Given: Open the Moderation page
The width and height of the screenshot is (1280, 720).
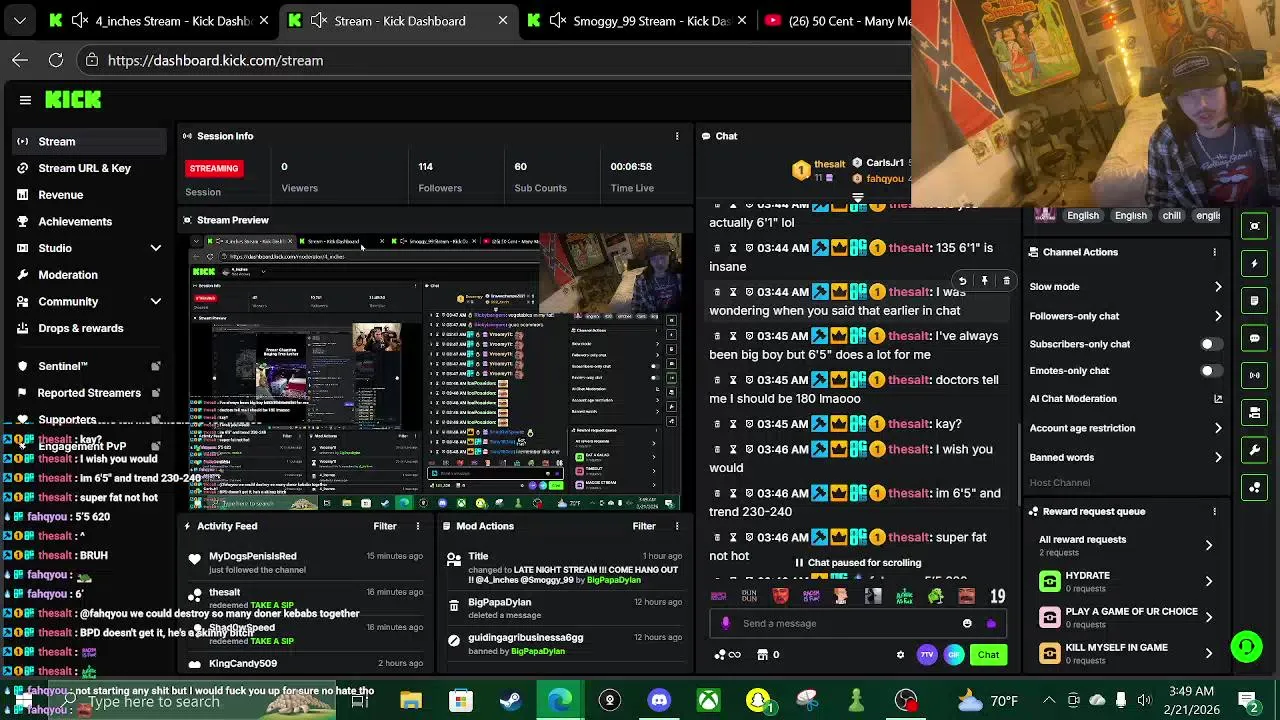Looking at the screenshot, I should point(90,275).
